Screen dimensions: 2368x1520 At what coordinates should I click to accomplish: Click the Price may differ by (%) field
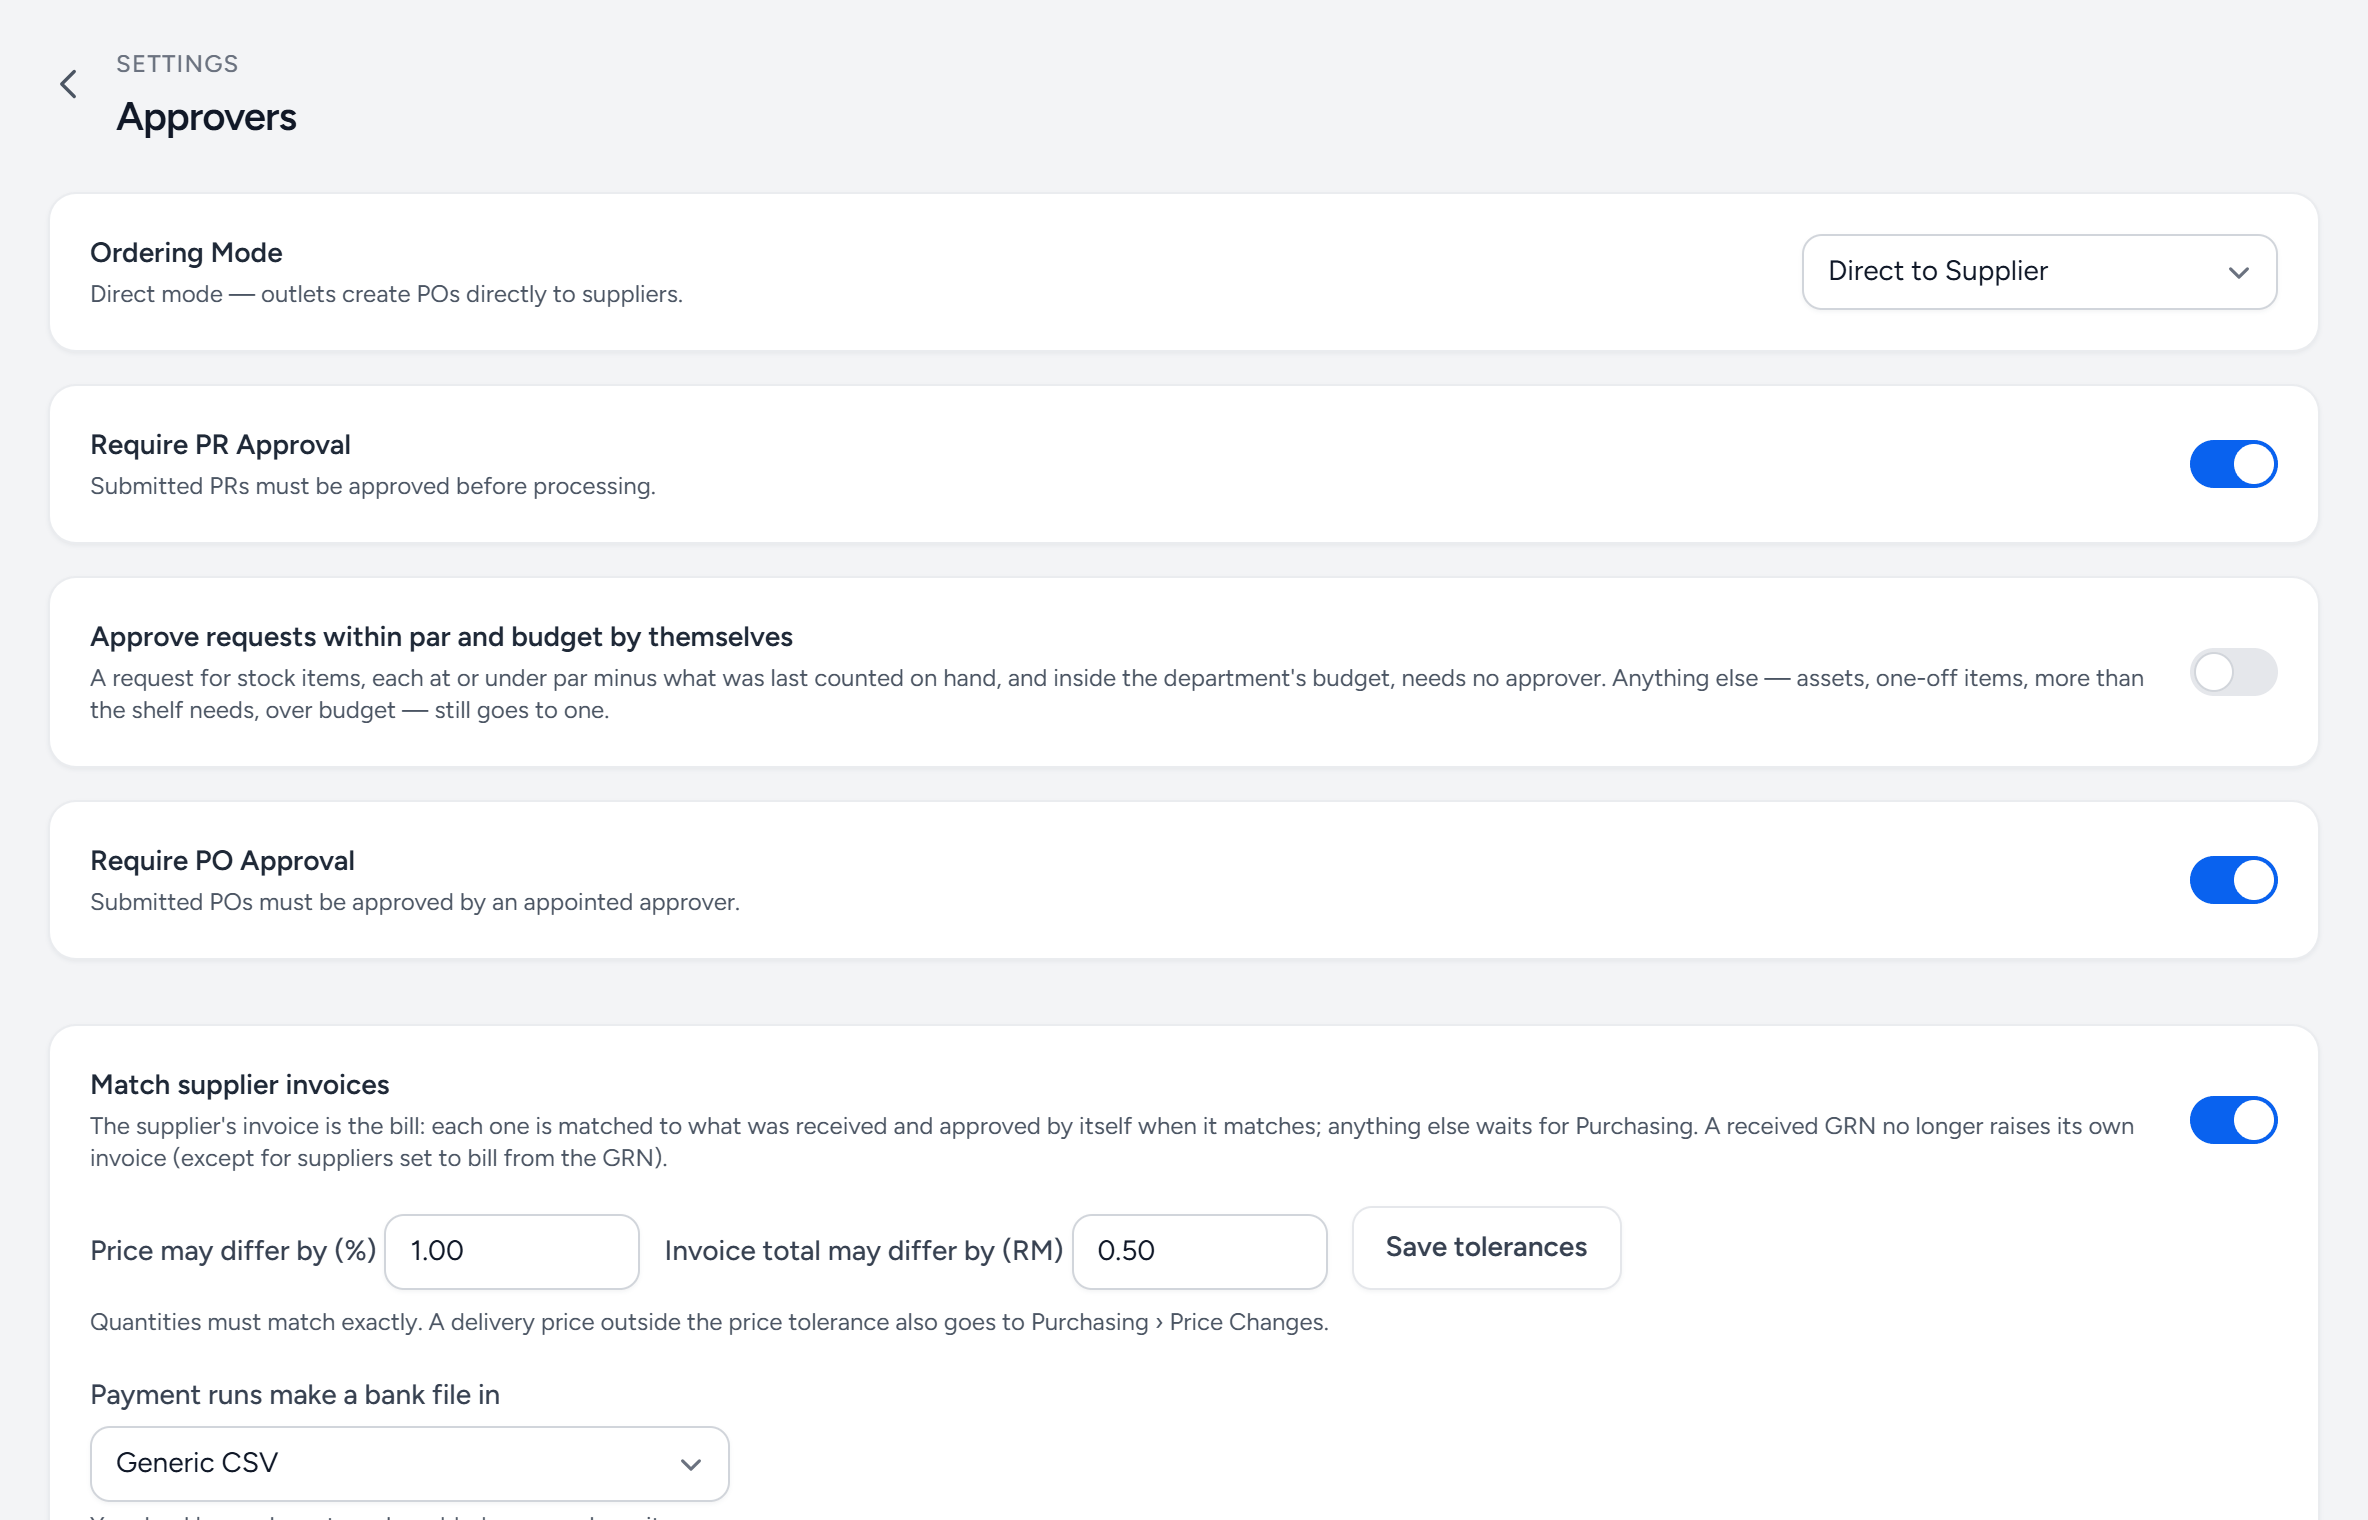click(512, 1251)
